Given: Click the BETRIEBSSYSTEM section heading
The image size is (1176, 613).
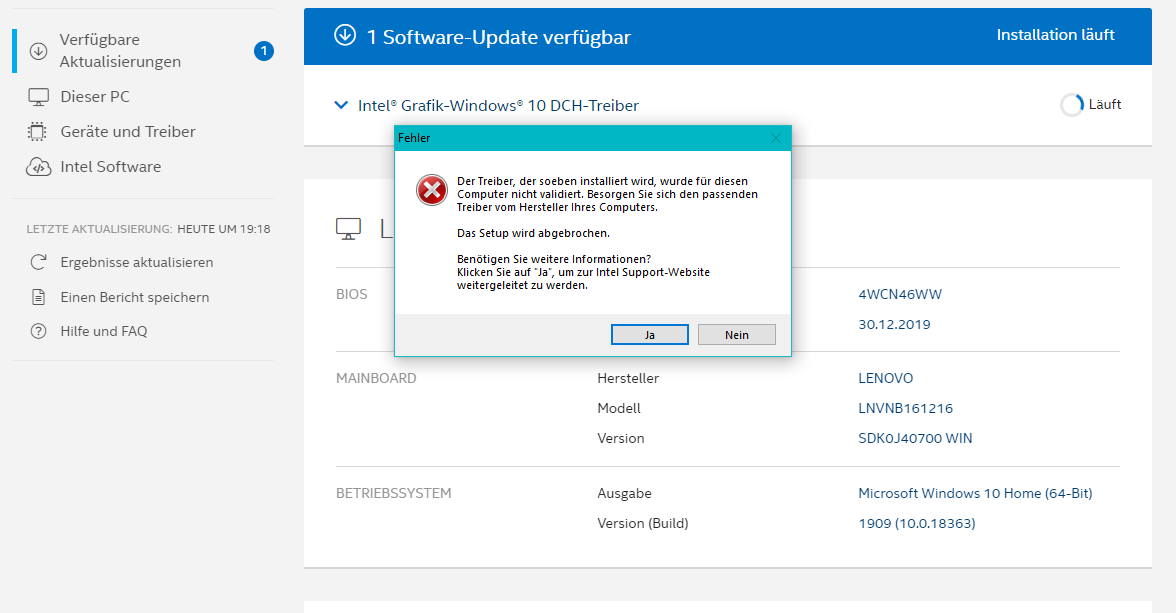Looking at the screenshot, I should [x=394, y=493].
